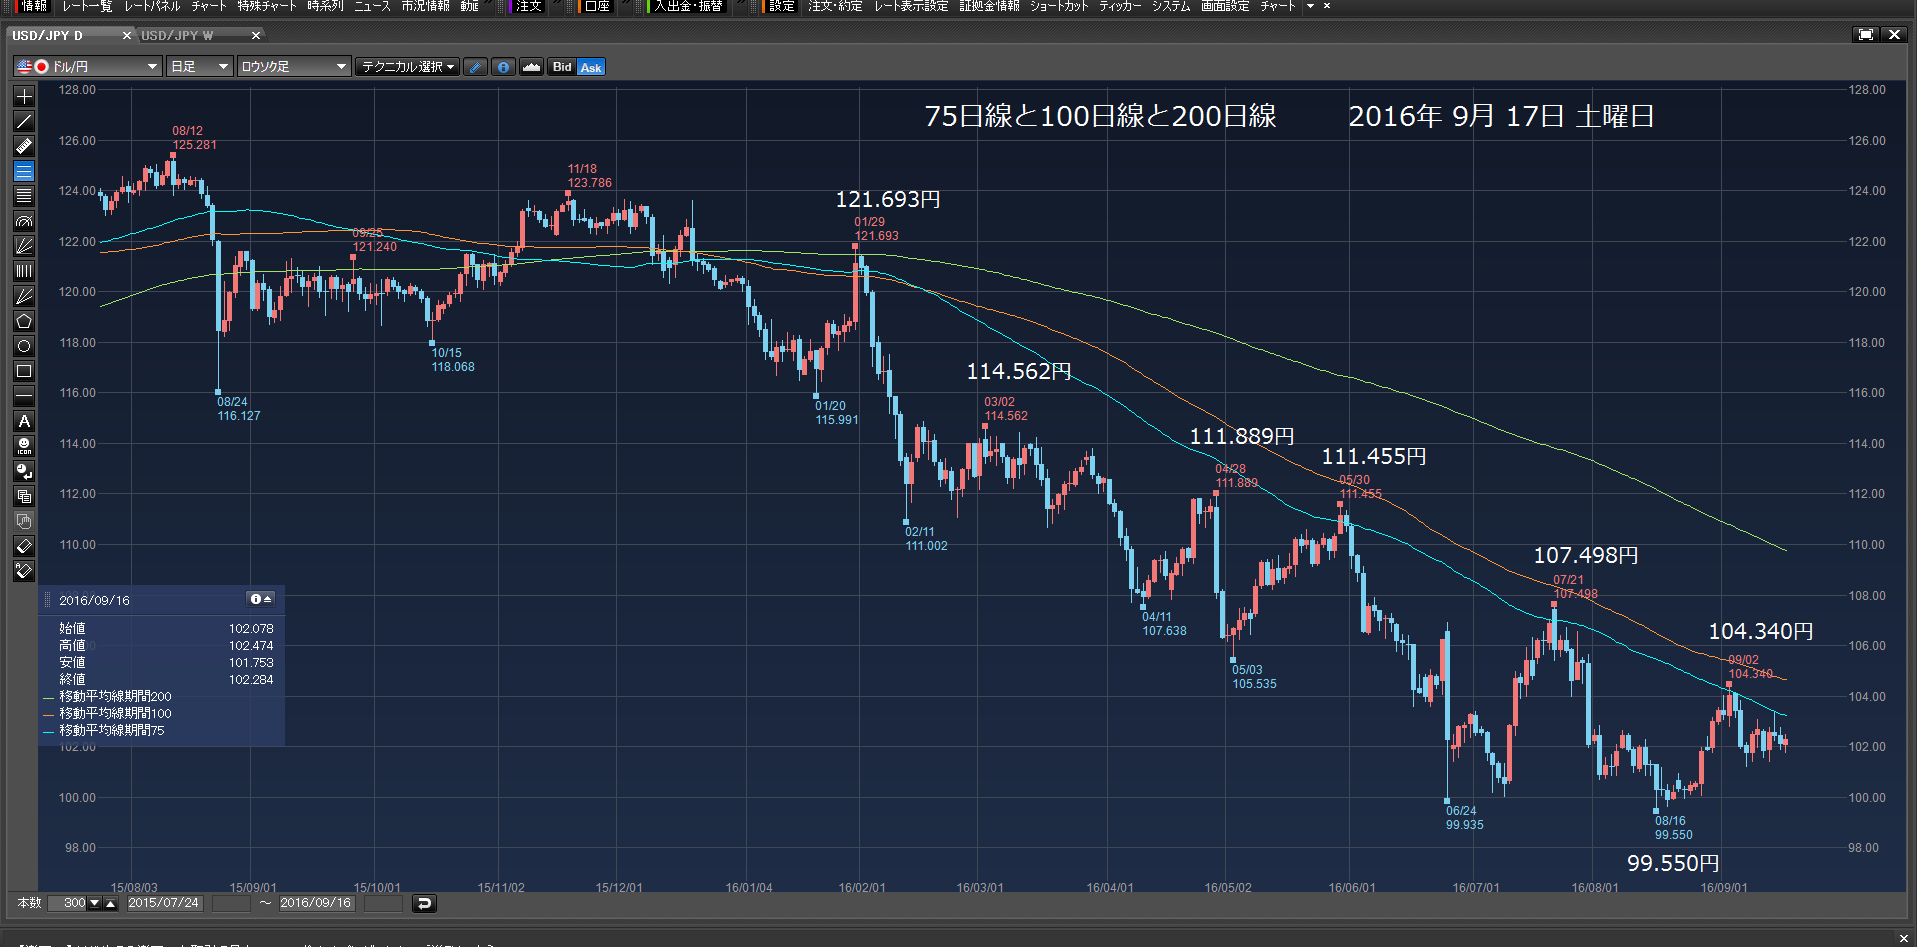Open the ニュース menu item
Viewport: 1917px width, 947px height.
372,6
